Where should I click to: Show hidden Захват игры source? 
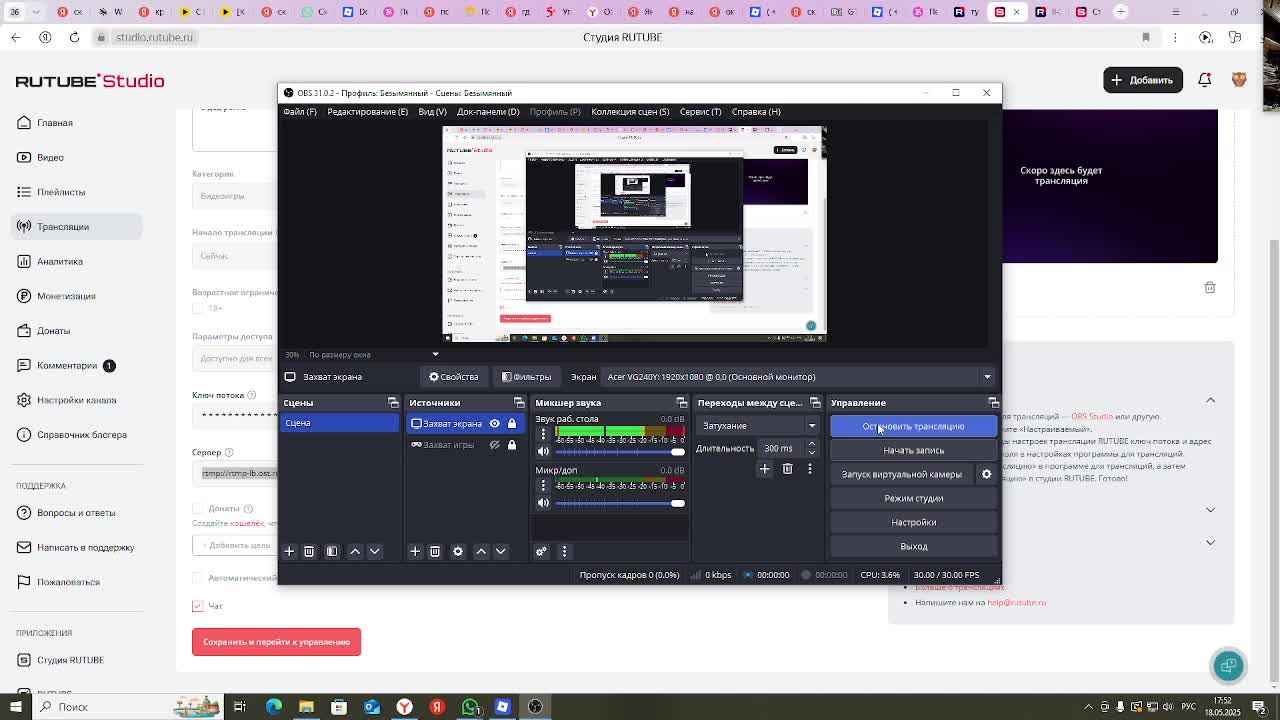[494, 445]
